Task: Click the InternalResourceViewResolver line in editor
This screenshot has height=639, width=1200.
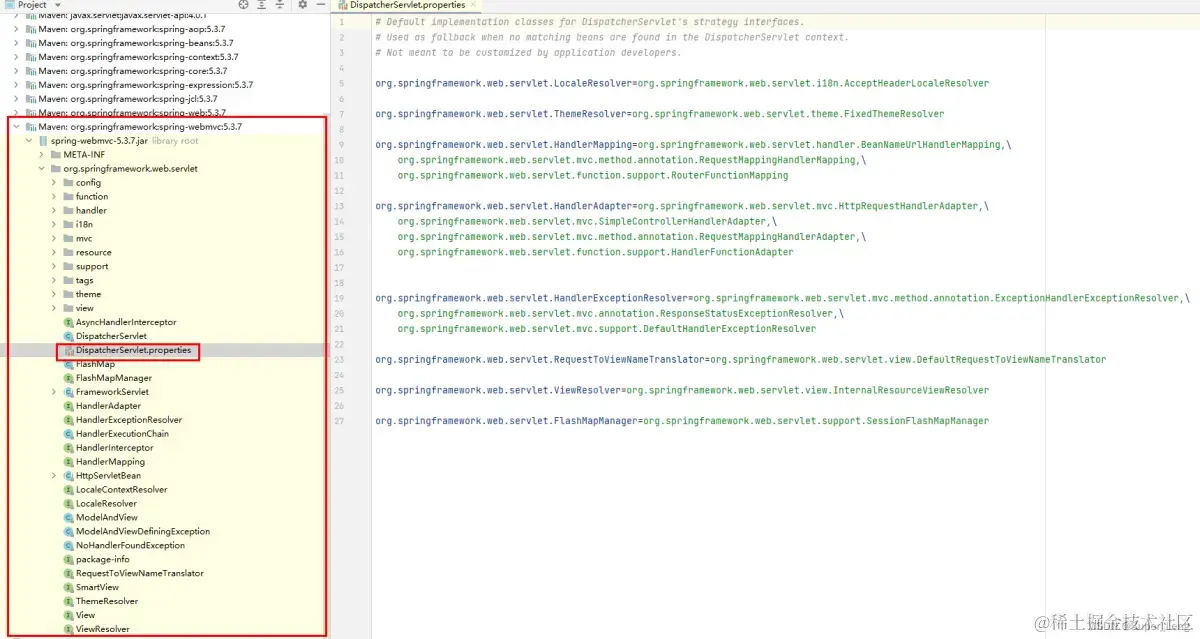Action: click(682, 391)
